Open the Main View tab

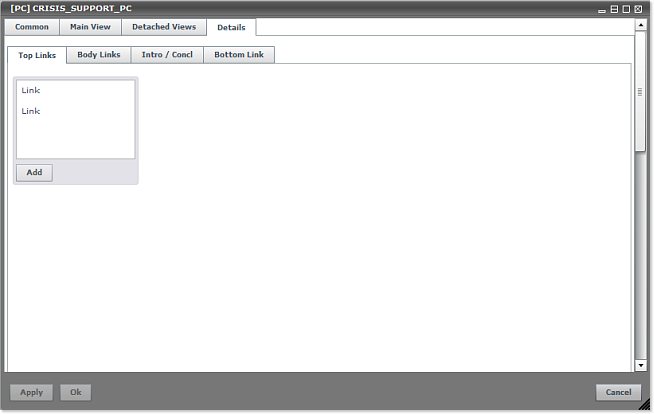pos(90,27)
